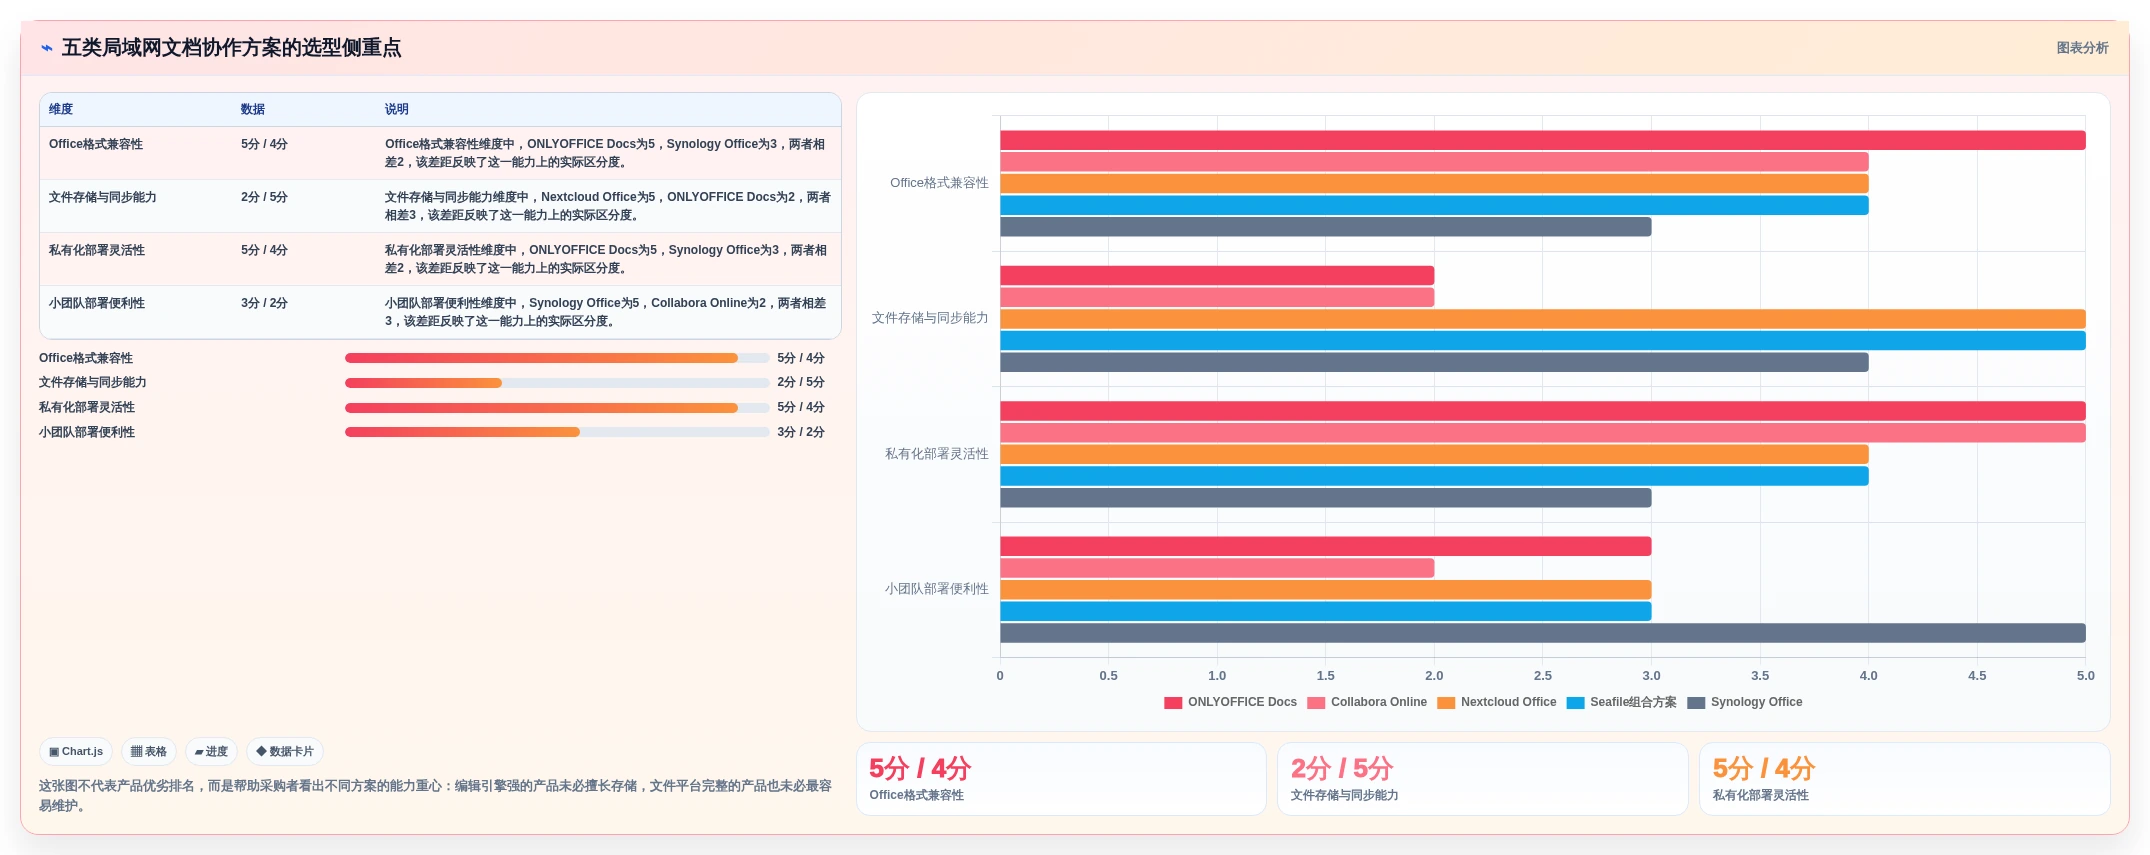Toggle the Synology Office legend swatch
This screenshot has width=2150, height=855.
(1696, 703)
